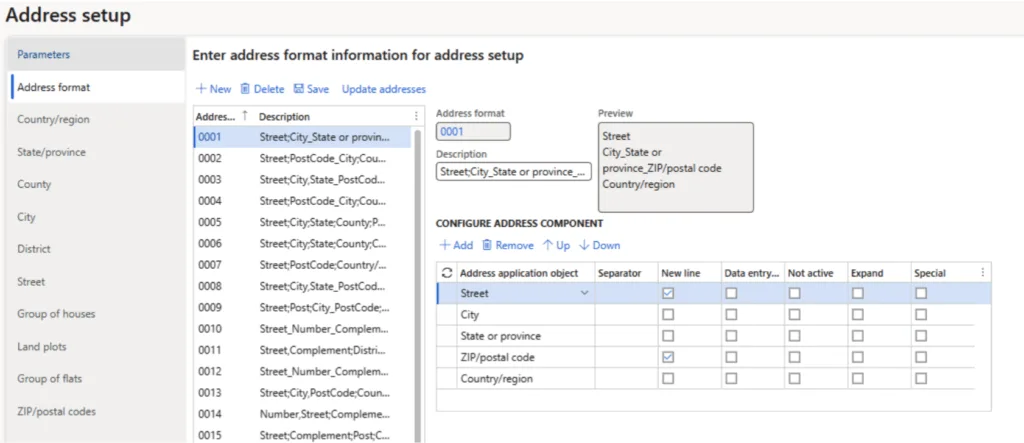Move component Down with arrow icon
This screenshot has height=443, width=1024.
(x=584, y=245)
